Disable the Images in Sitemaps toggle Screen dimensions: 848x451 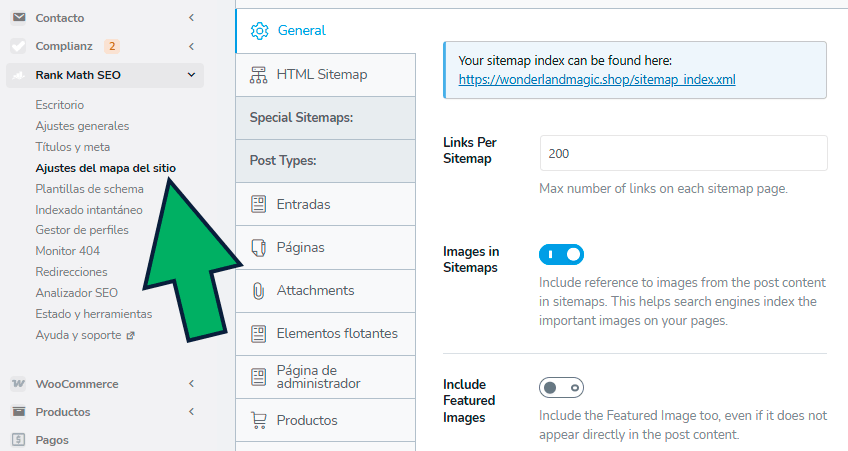click(x=561, y=255)
